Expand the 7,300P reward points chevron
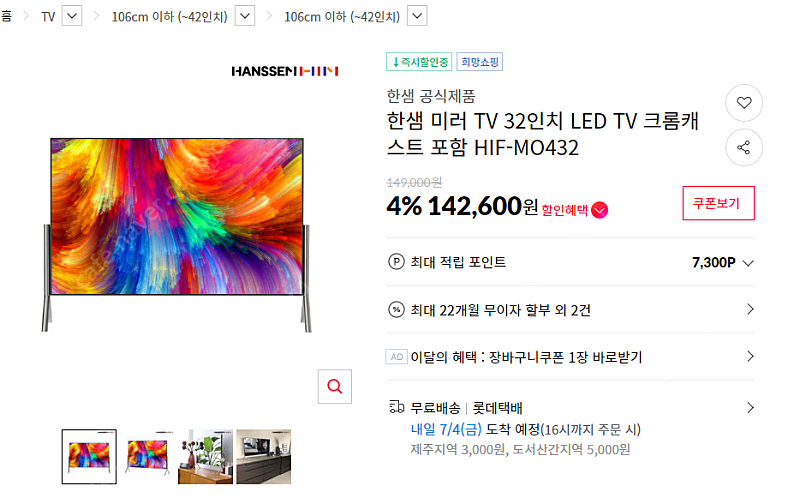 pos(748,263)
